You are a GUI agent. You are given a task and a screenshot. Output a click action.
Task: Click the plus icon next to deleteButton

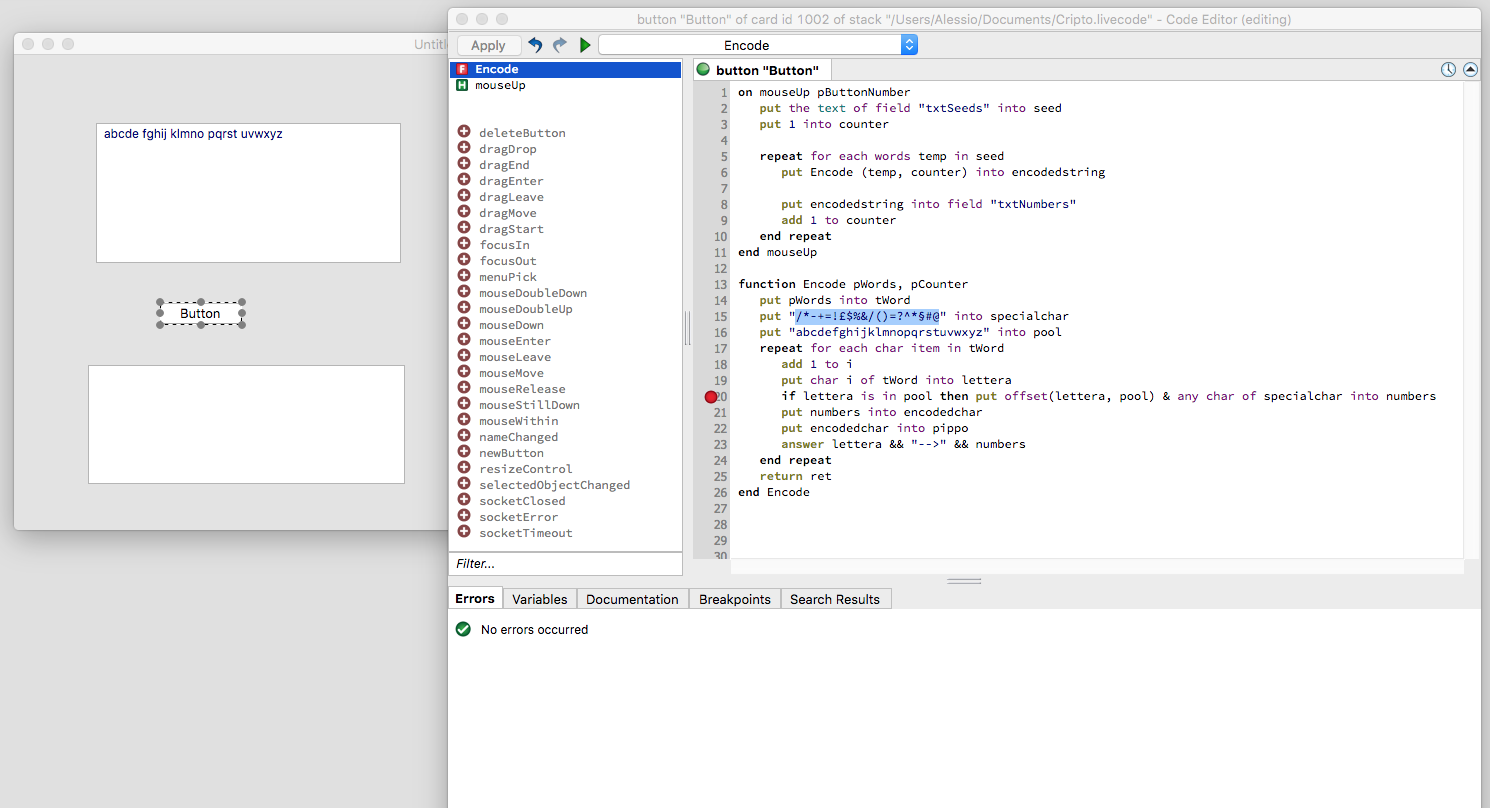(x=464, y=132)
